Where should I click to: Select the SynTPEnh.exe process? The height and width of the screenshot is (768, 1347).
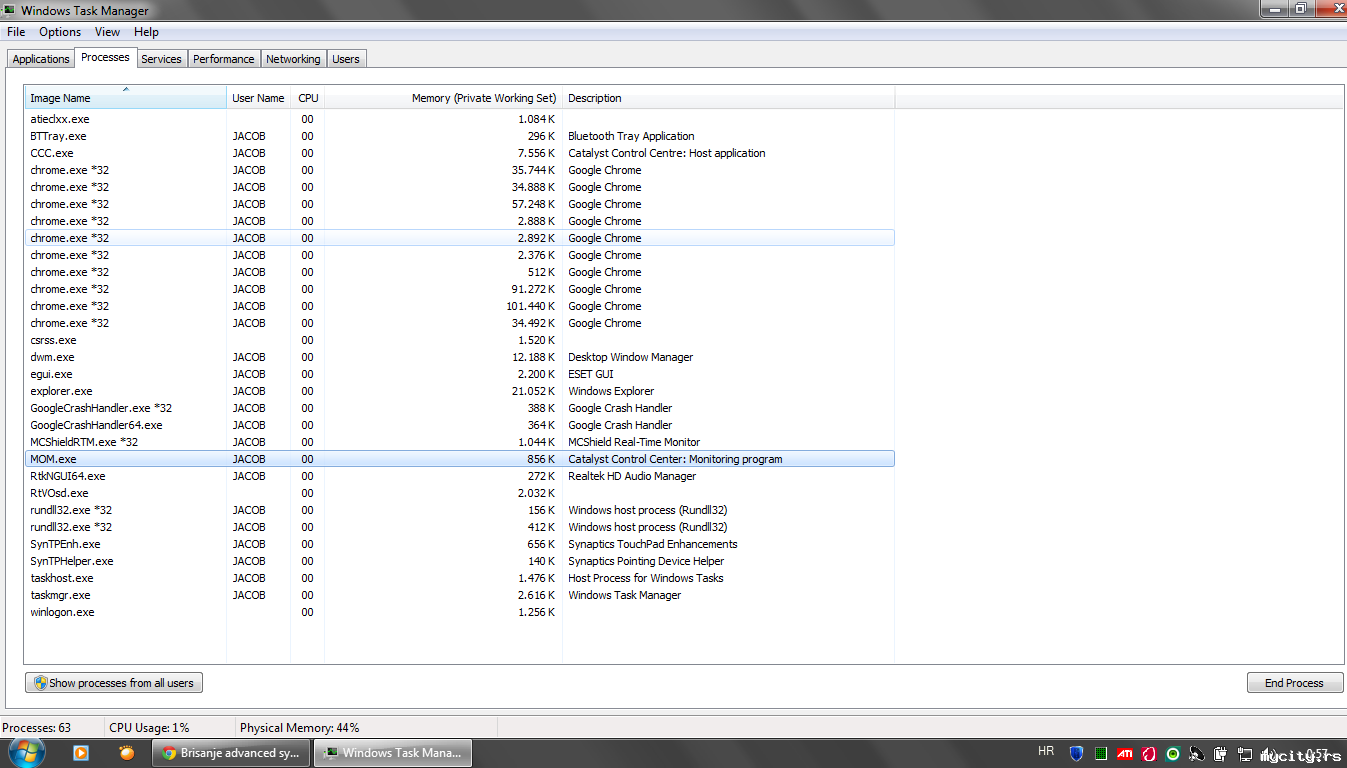pyautogui.click(x=460, y=544)
